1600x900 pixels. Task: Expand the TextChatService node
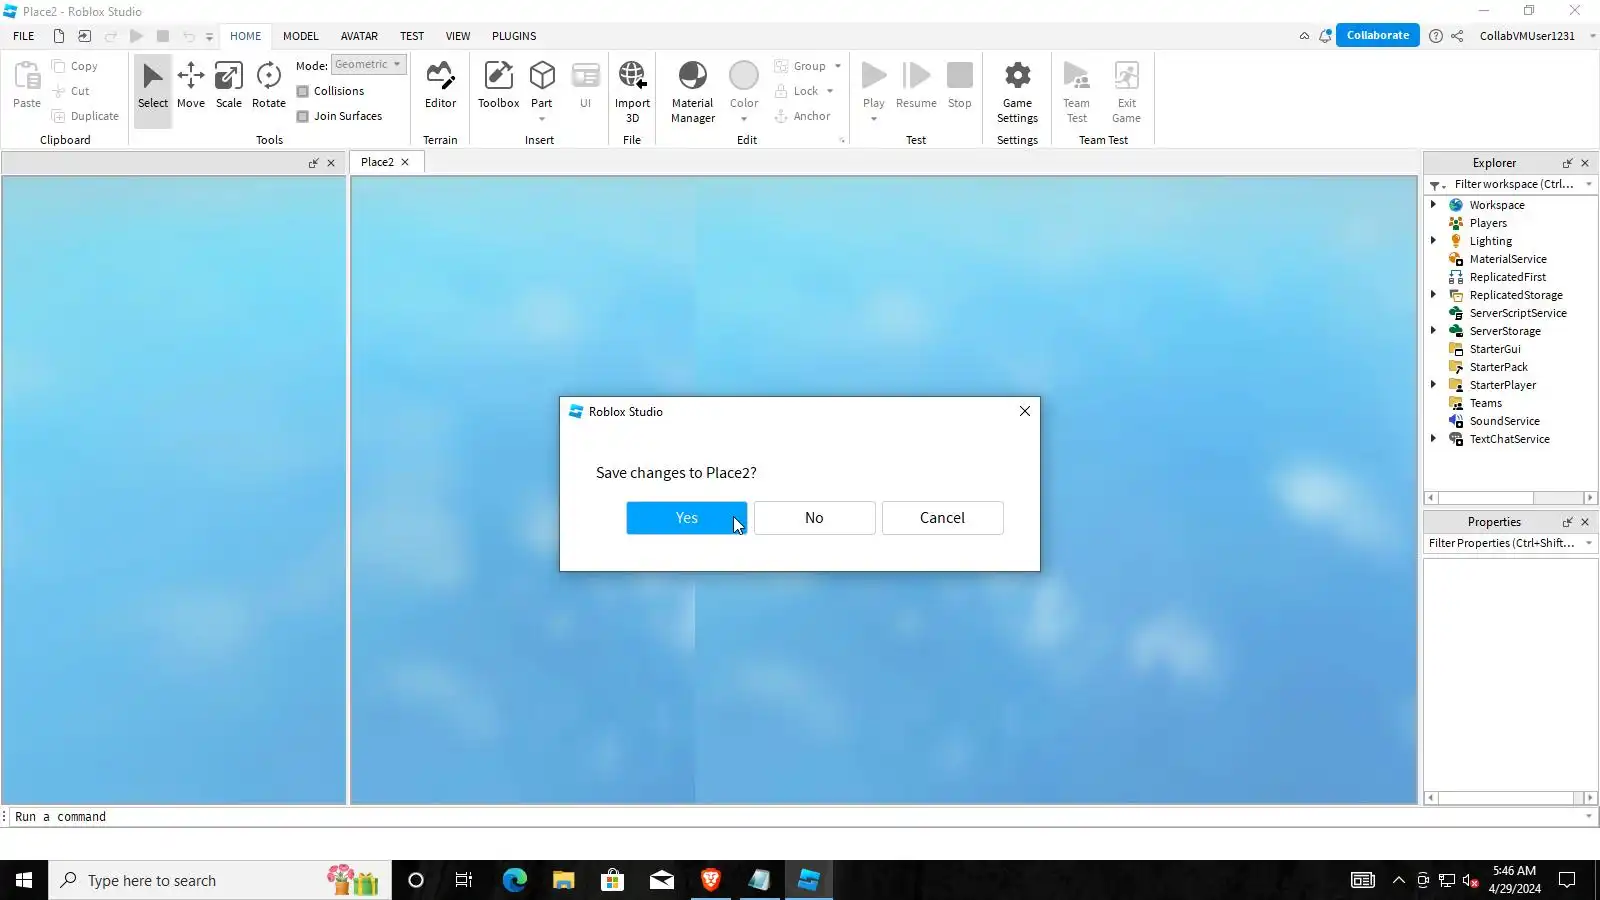[1434, 439]
